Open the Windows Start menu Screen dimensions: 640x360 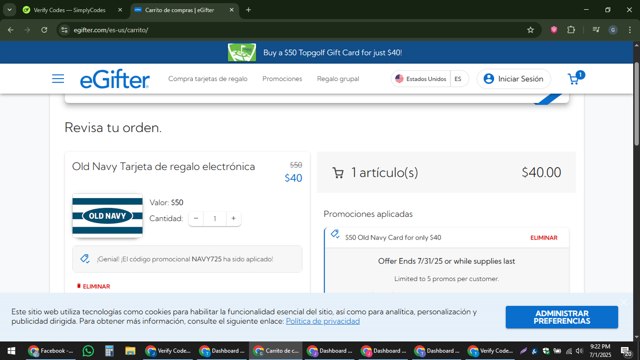(11, 351)
